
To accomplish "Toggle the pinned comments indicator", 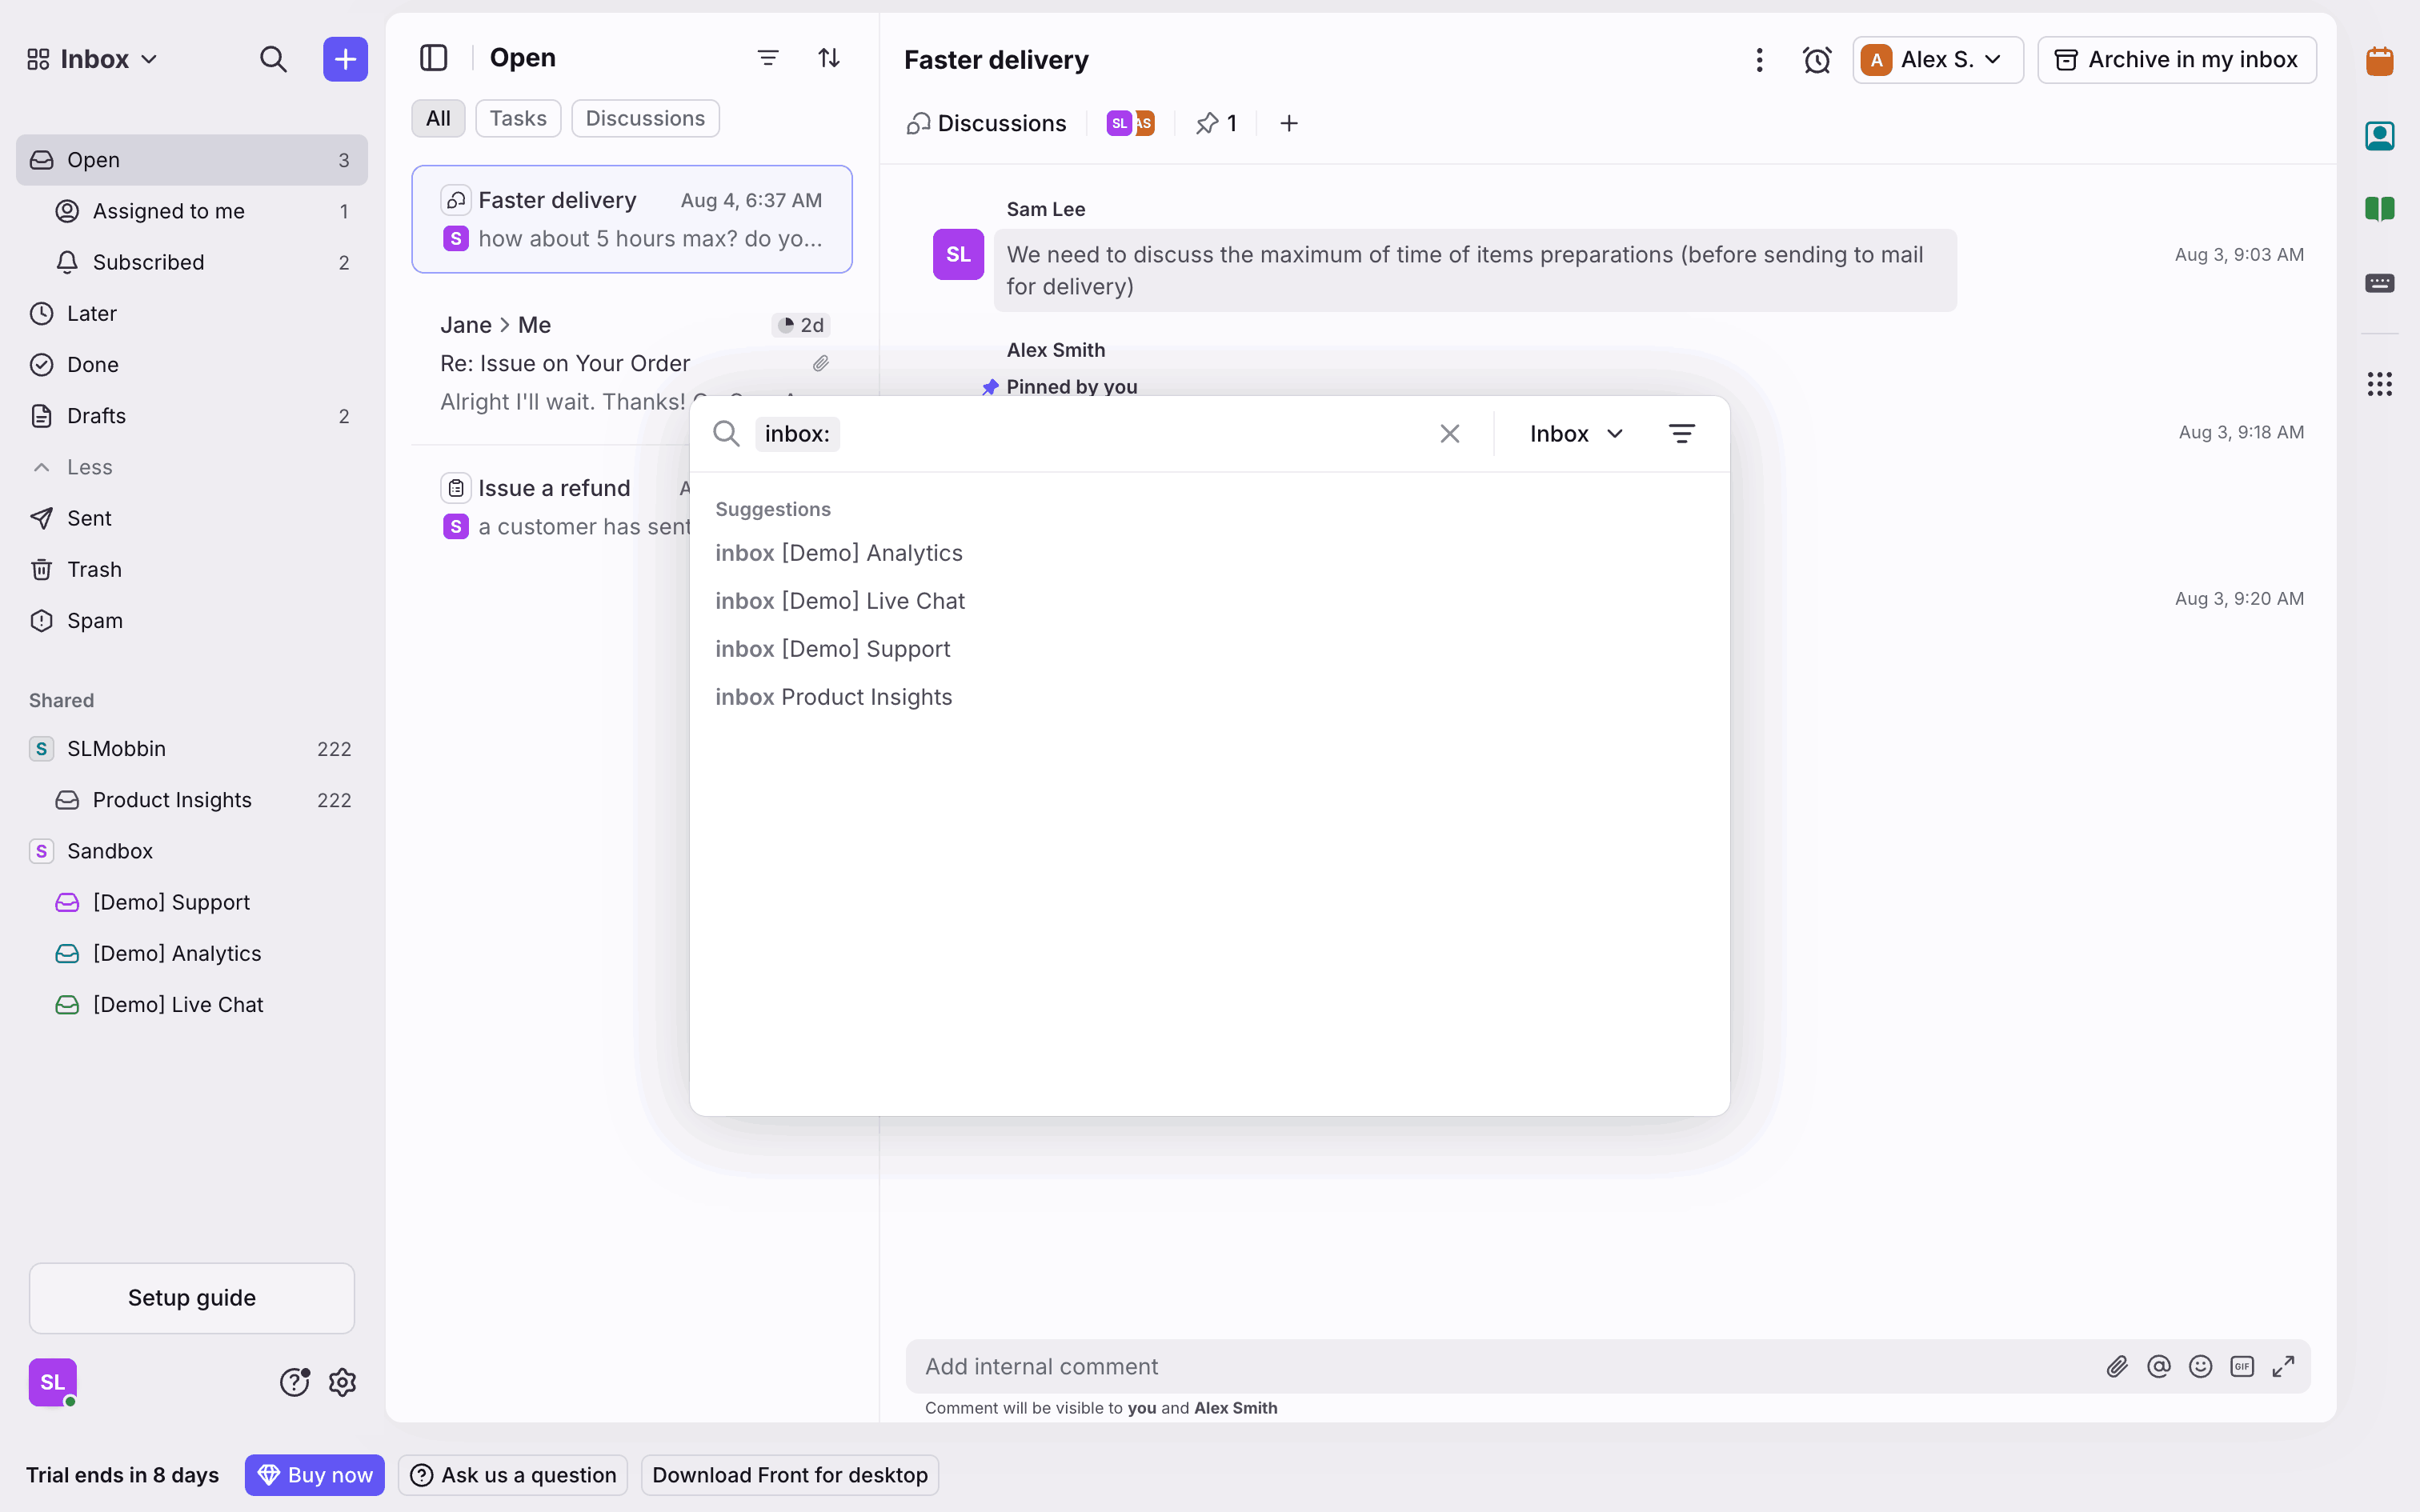I will (1216, 123).
